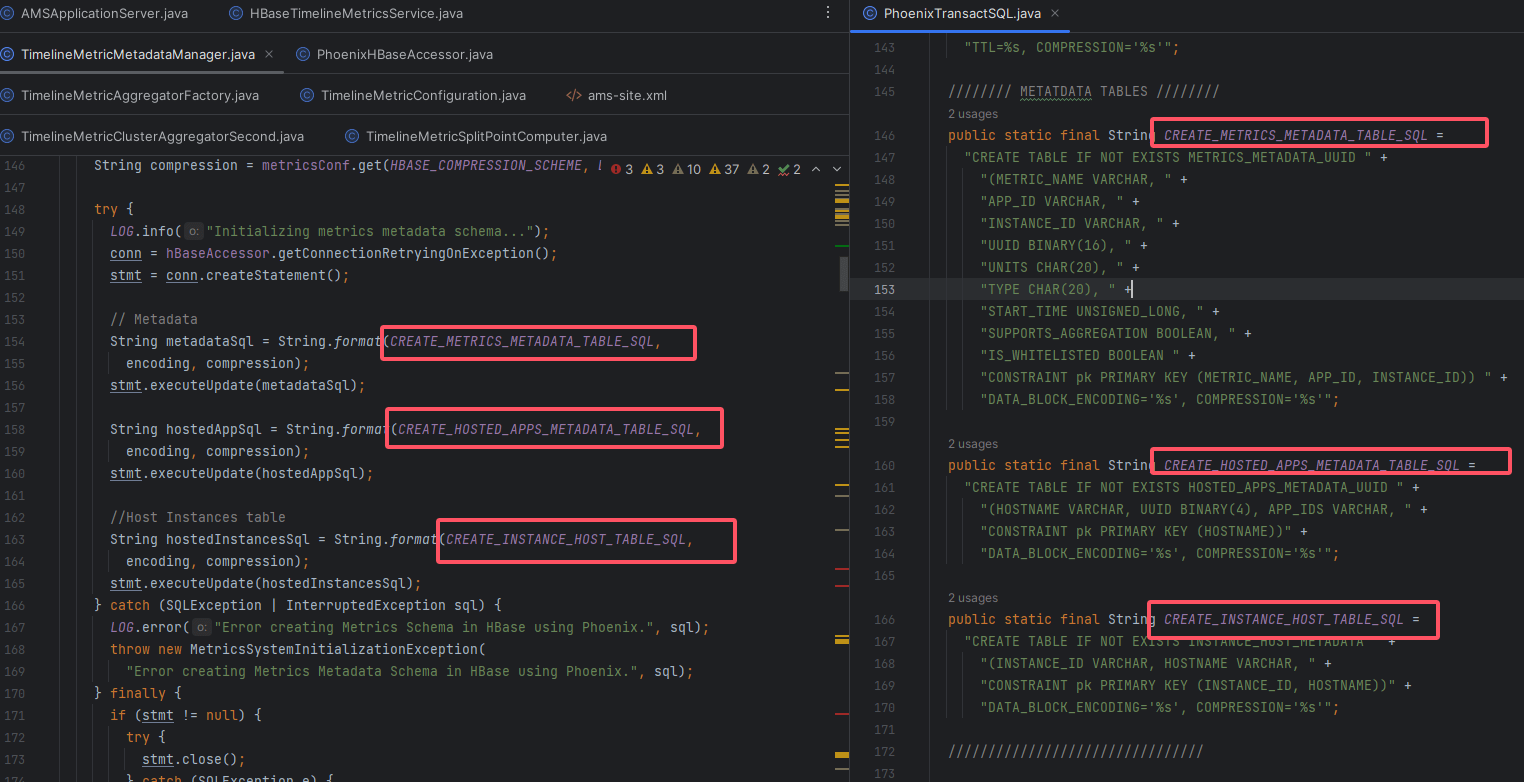Click the 'IS_WHITELISTED BOOLEAN ' string
1524x782 pixels.
pyautogui.click(x=1080, y=355)
